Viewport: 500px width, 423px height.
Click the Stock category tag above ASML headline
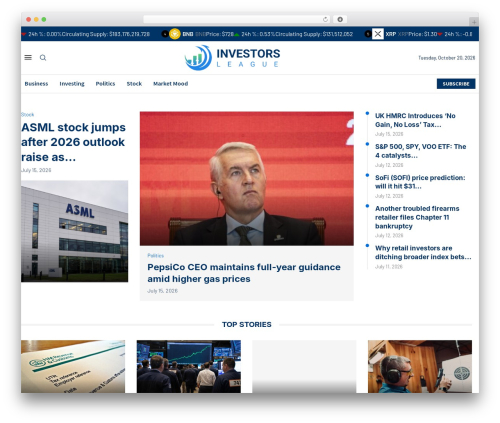[27, 115]
